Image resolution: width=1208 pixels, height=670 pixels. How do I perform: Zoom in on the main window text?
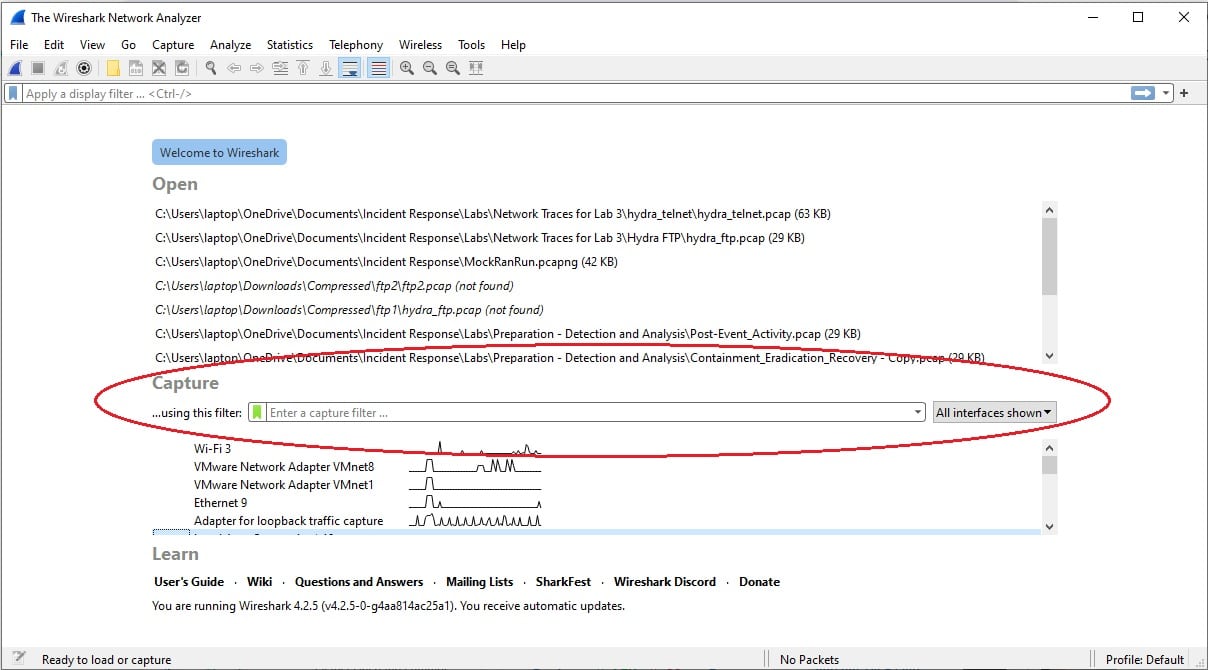click(407, 68)
